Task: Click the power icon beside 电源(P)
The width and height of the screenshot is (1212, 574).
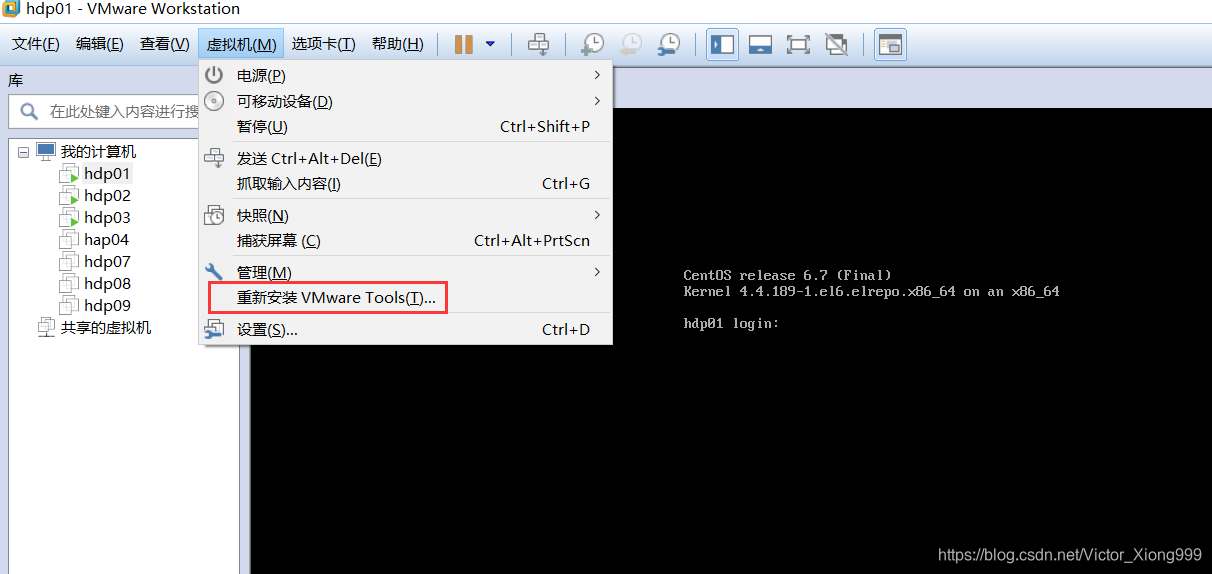Action: tap(214, 75)
